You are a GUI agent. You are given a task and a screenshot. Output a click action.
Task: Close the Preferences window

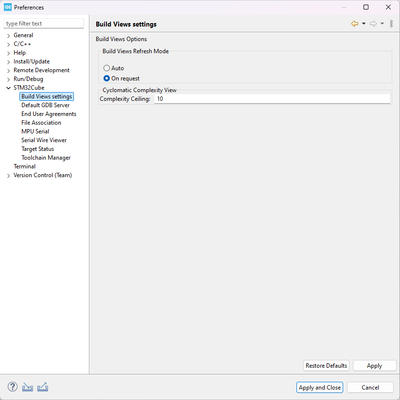click(x=388, y=7)
